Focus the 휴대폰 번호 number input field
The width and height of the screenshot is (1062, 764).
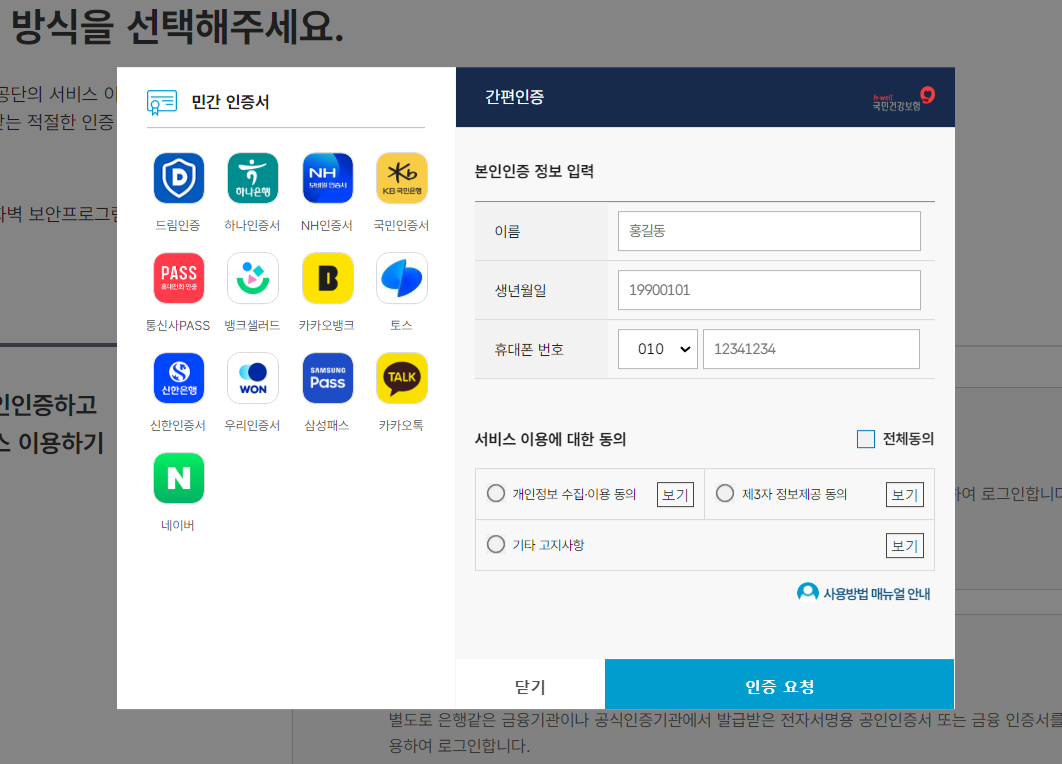811,349
